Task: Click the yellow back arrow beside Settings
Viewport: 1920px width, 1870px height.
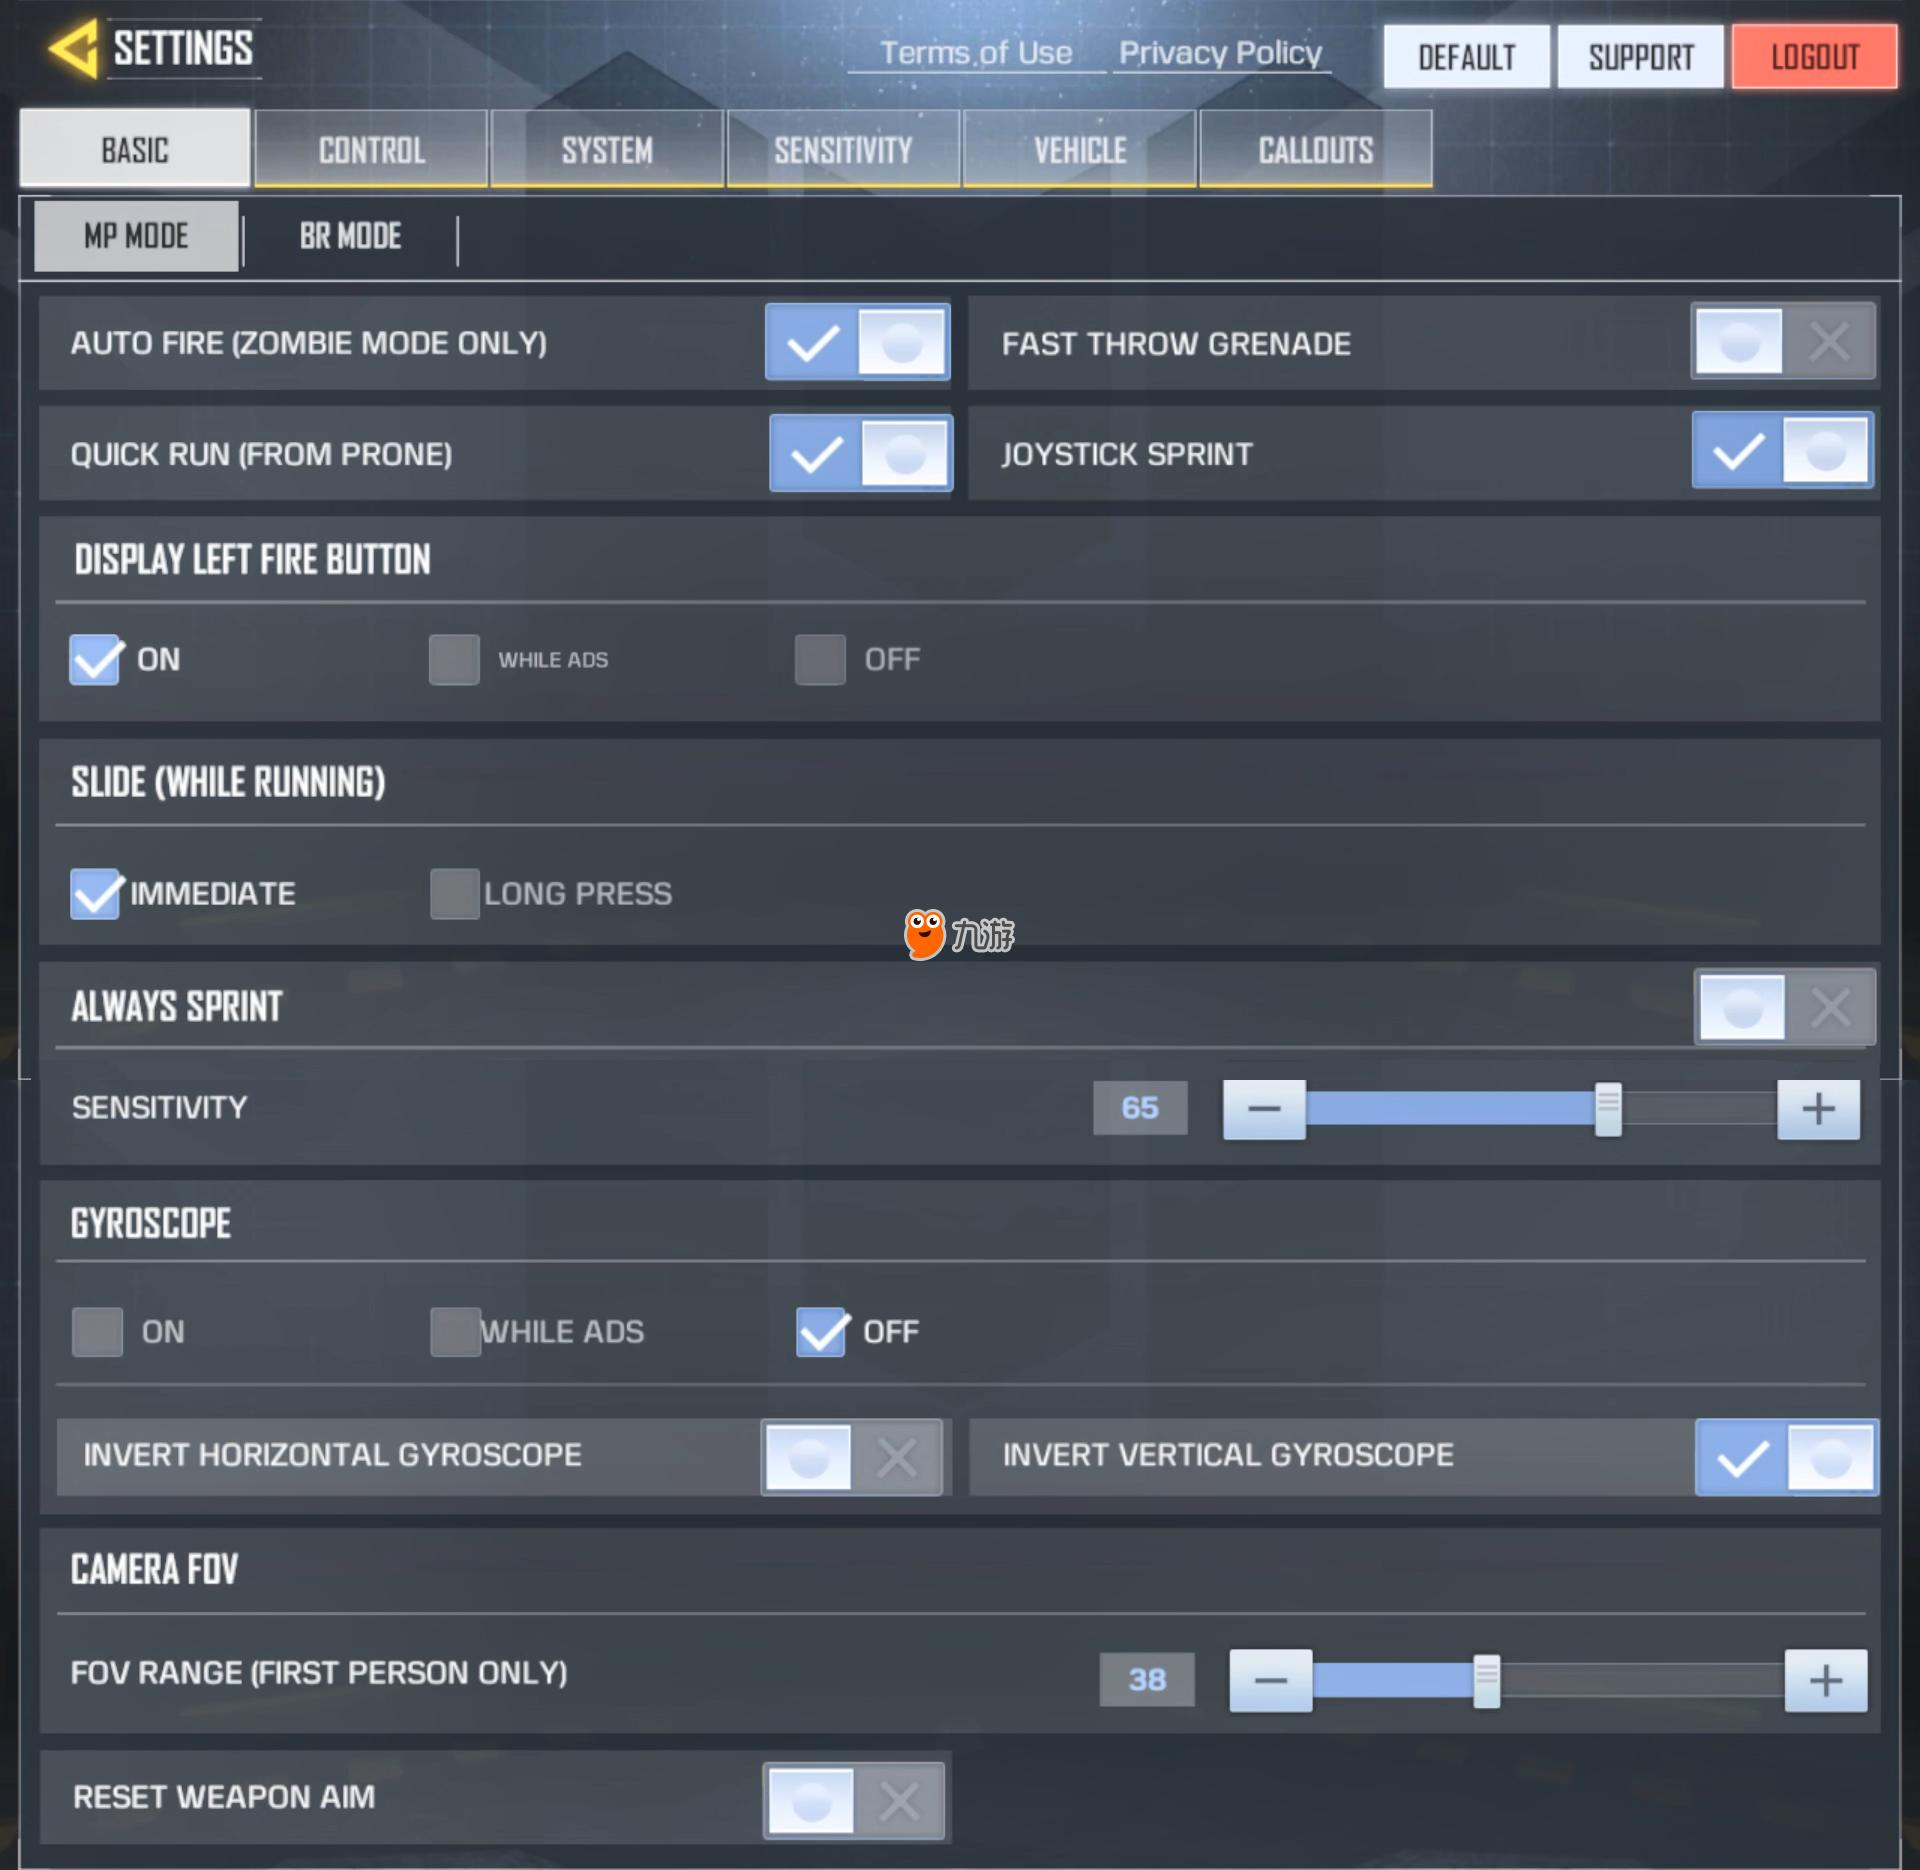Action: tap(74, 48)
